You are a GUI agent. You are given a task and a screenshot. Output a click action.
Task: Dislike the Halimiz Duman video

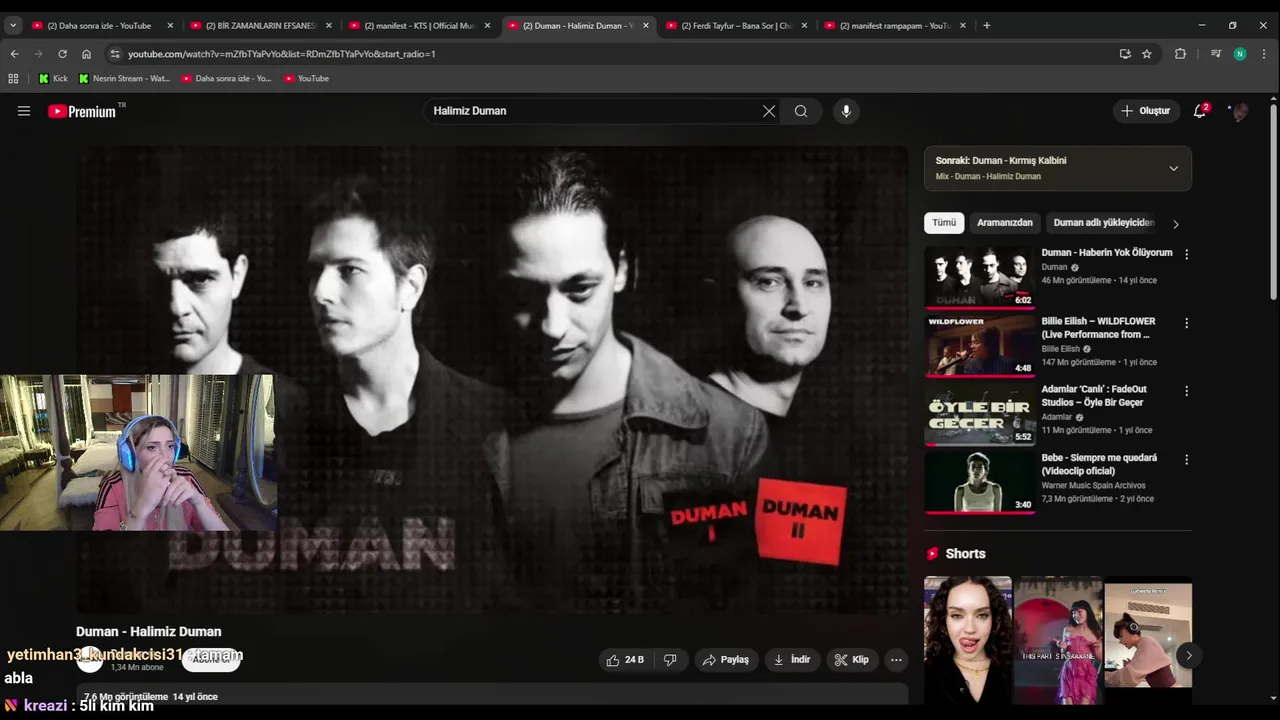[x=670, y=660]
